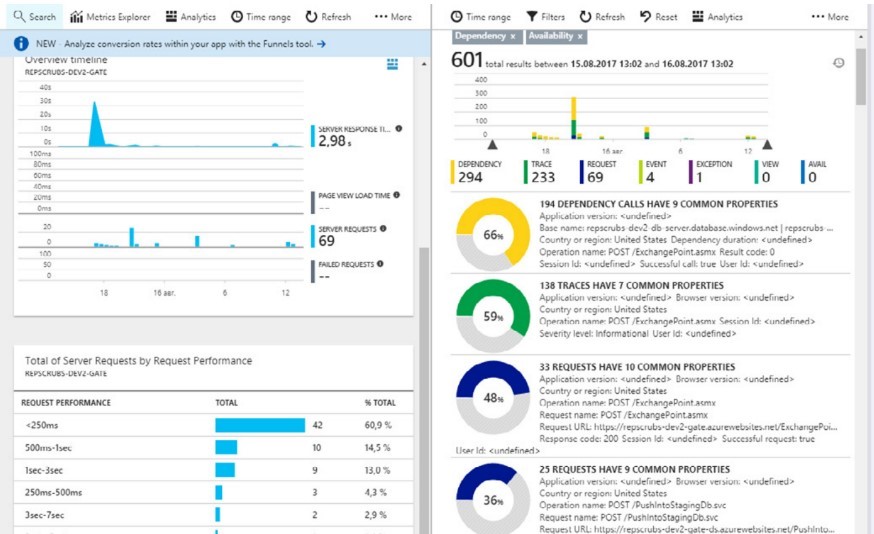874x534 pixels.
Task: Click the clock history icon near results count
Action: point(838,63)
